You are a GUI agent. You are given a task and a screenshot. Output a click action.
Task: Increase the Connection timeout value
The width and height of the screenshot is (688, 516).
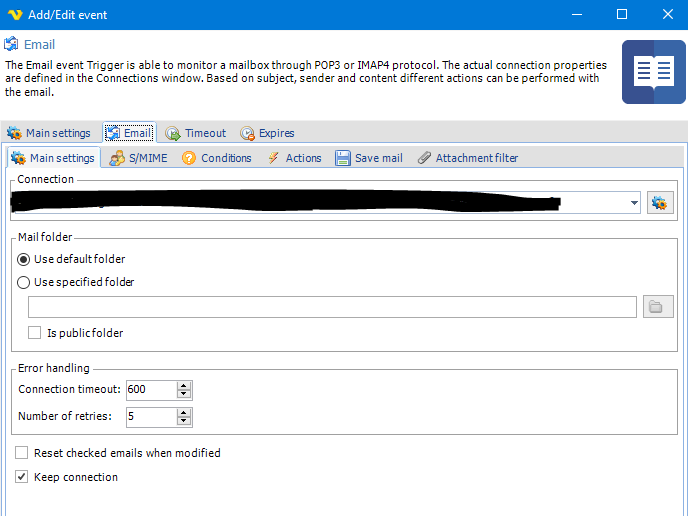click(x=184, y=385)
